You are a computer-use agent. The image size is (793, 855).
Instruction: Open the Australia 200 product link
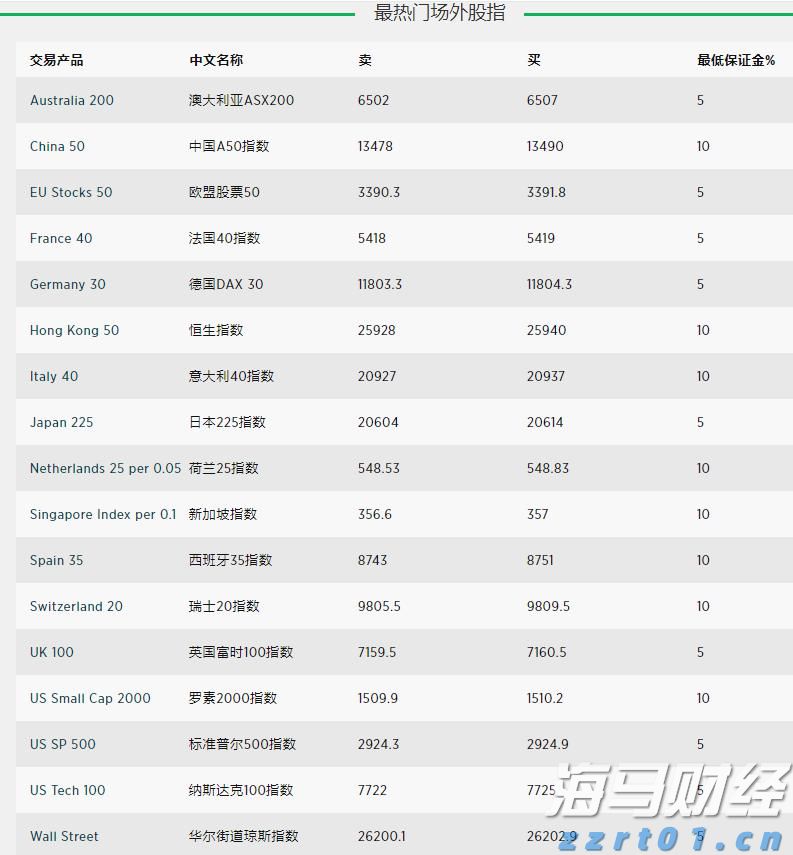pos(72,100)
